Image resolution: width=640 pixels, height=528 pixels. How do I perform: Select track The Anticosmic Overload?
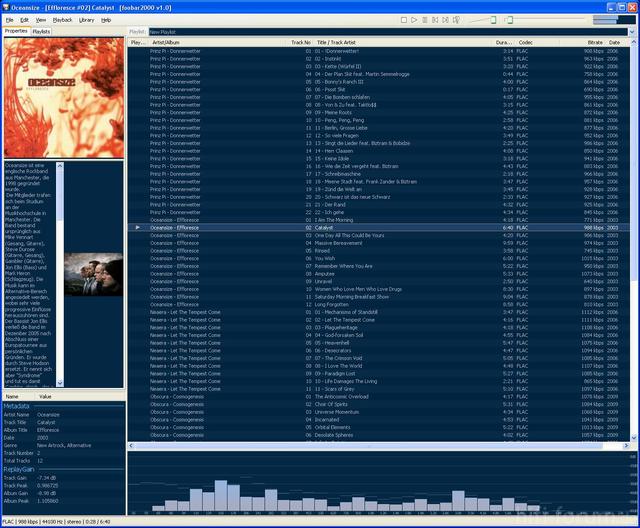coord(379,397)
